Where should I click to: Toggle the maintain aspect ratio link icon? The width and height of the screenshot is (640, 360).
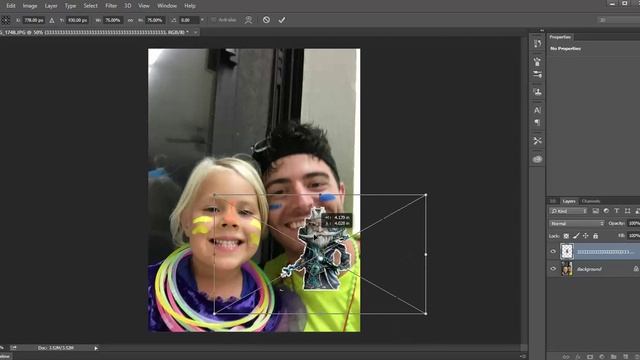click(x=131, y=20)
